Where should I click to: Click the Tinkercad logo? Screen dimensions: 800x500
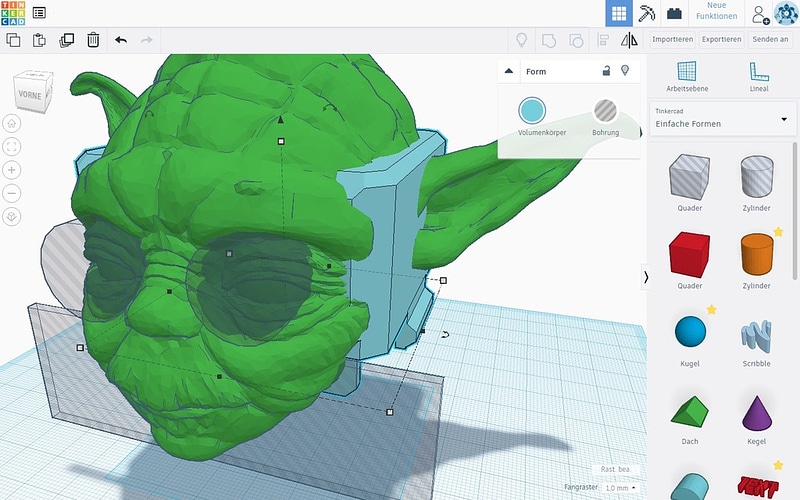point(13,13)
